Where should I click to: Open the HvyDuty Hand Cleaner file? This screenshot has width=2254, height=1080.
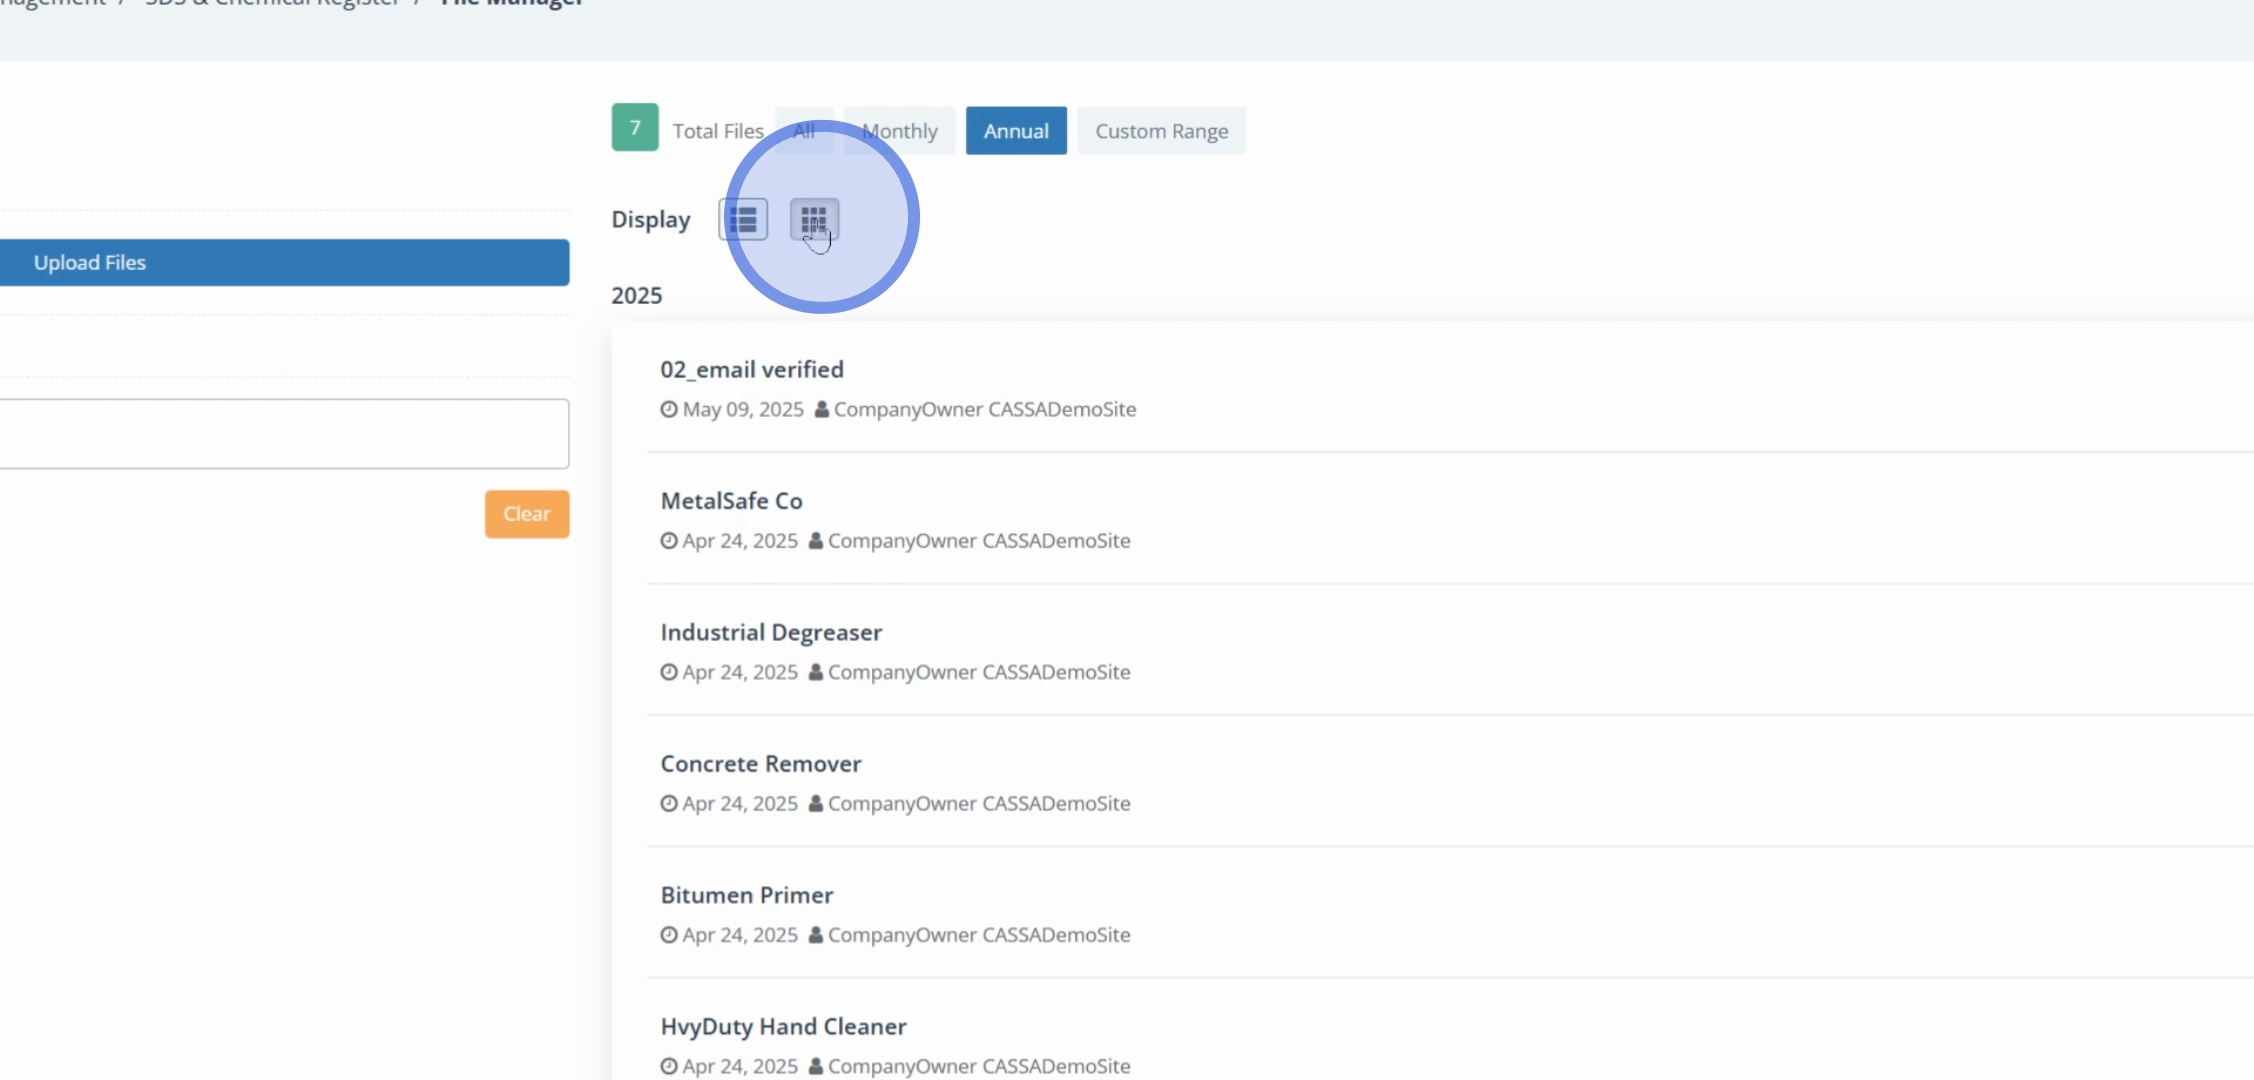[783, 1027]
